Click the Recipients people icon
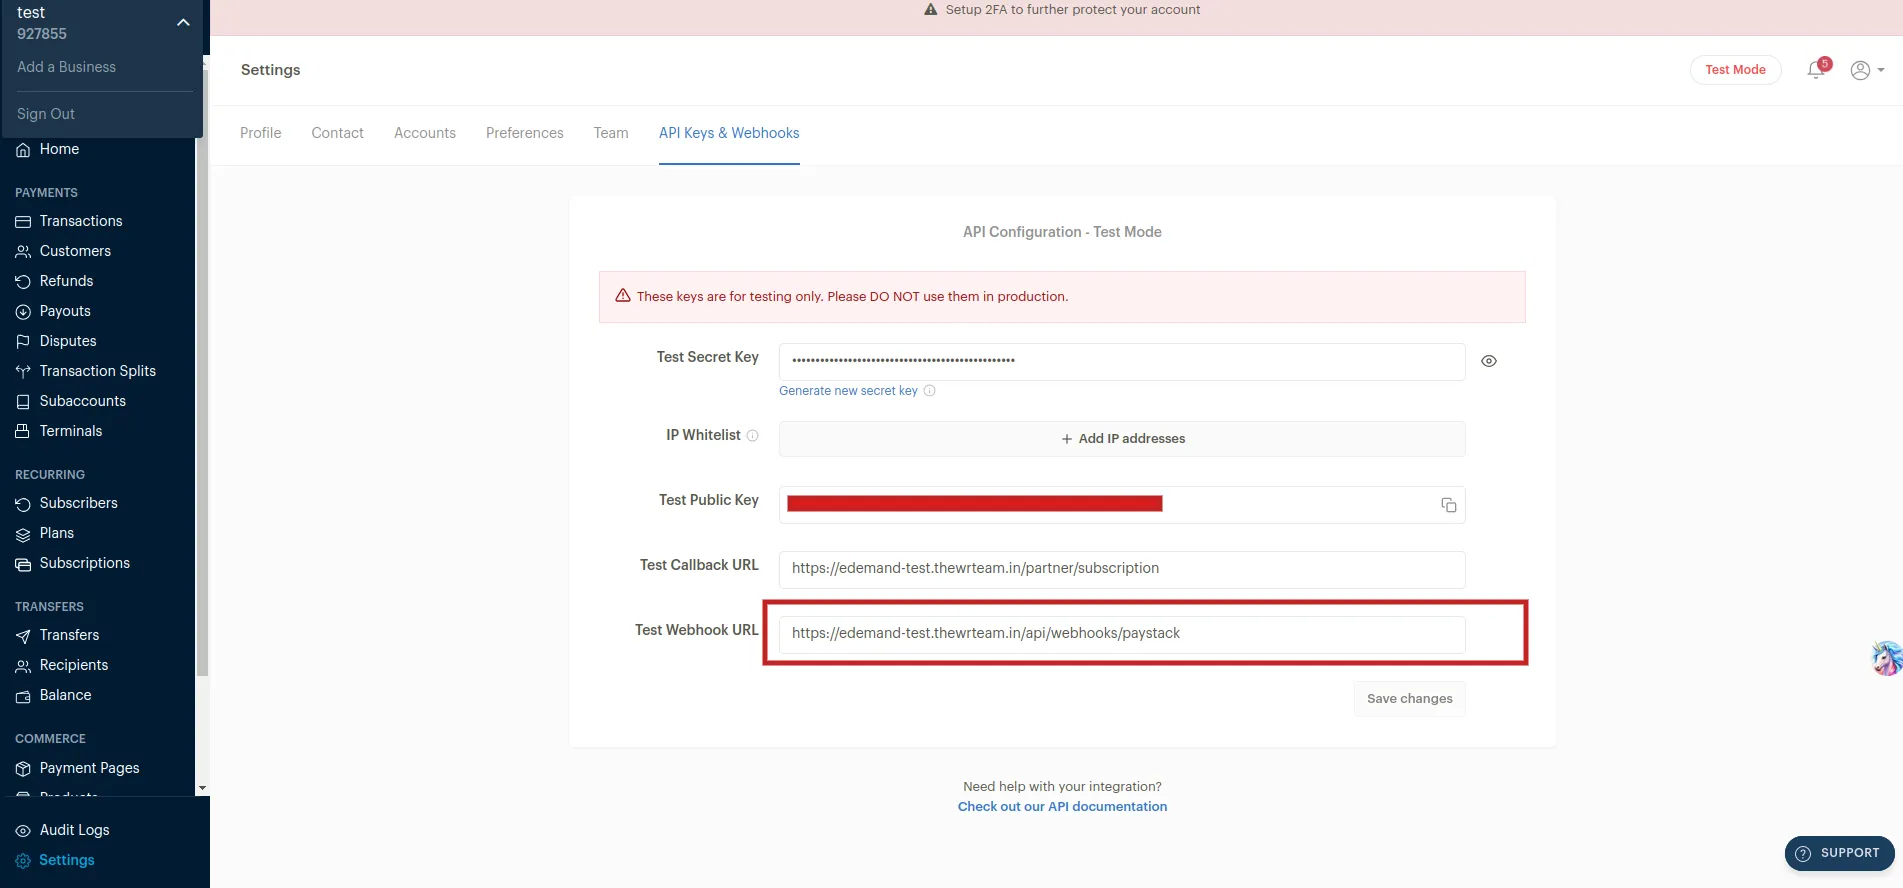 23,666
